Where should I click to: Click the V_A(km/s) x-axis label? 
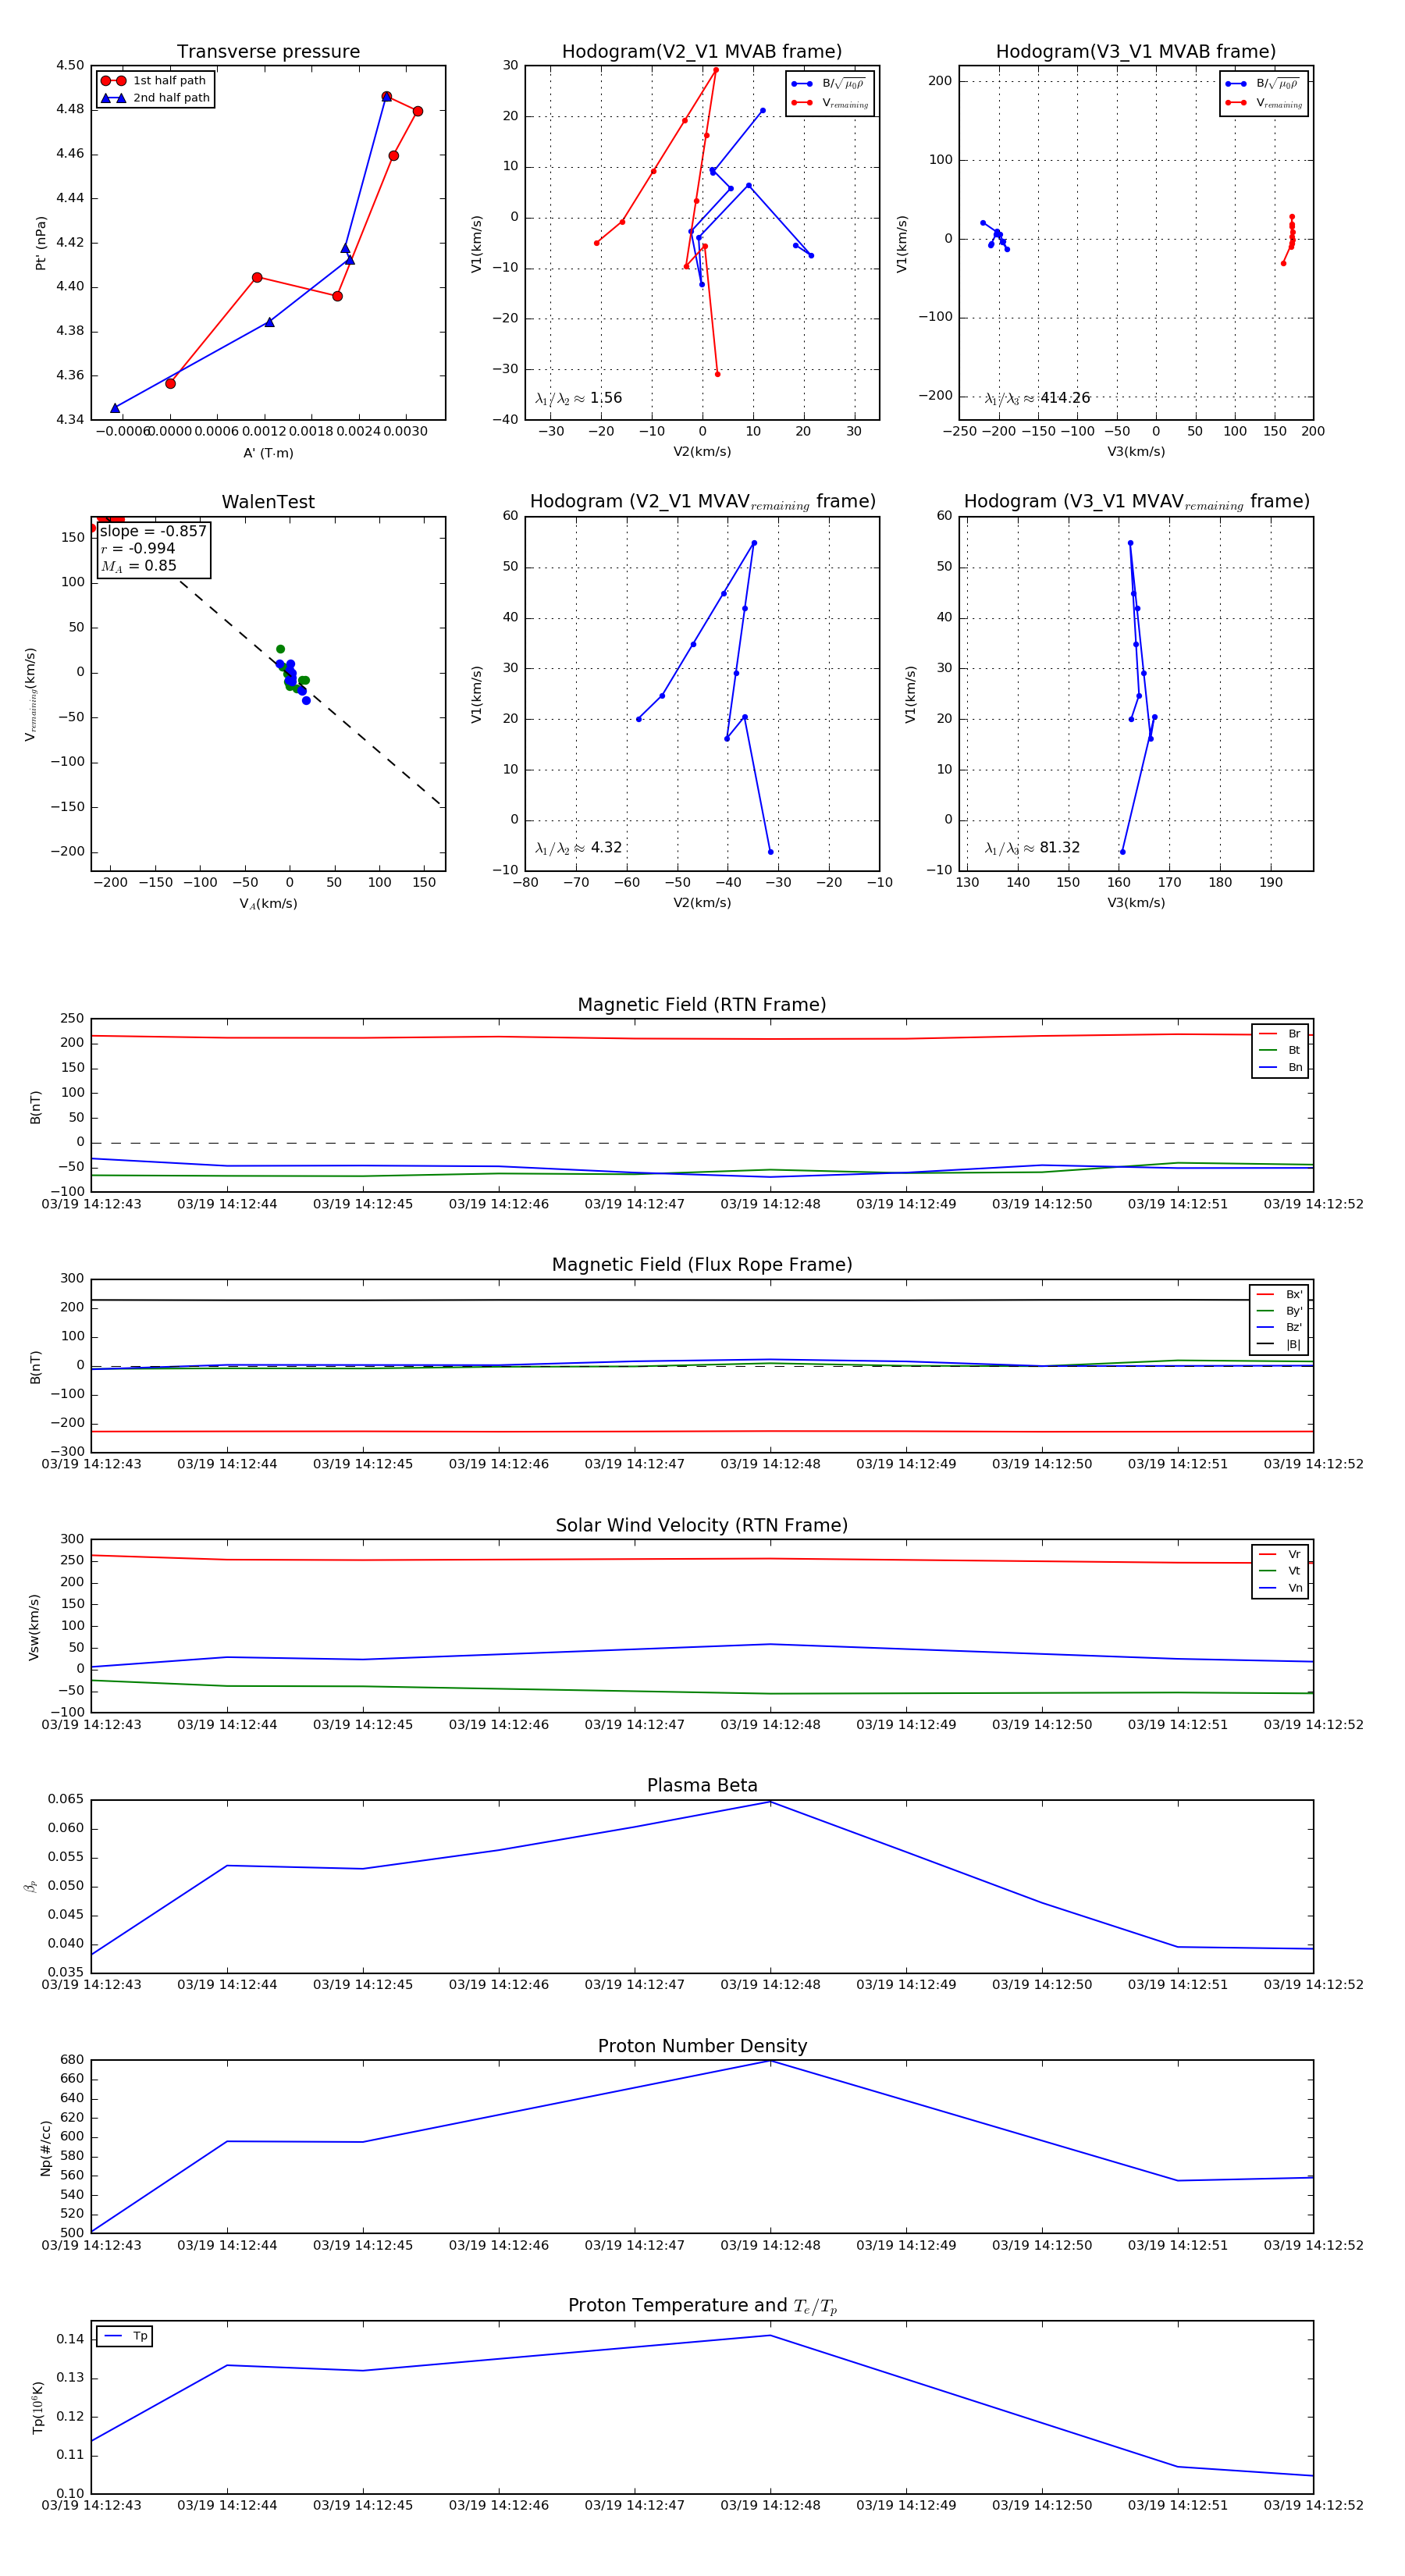pyautogui.click(x=268, y=904)
